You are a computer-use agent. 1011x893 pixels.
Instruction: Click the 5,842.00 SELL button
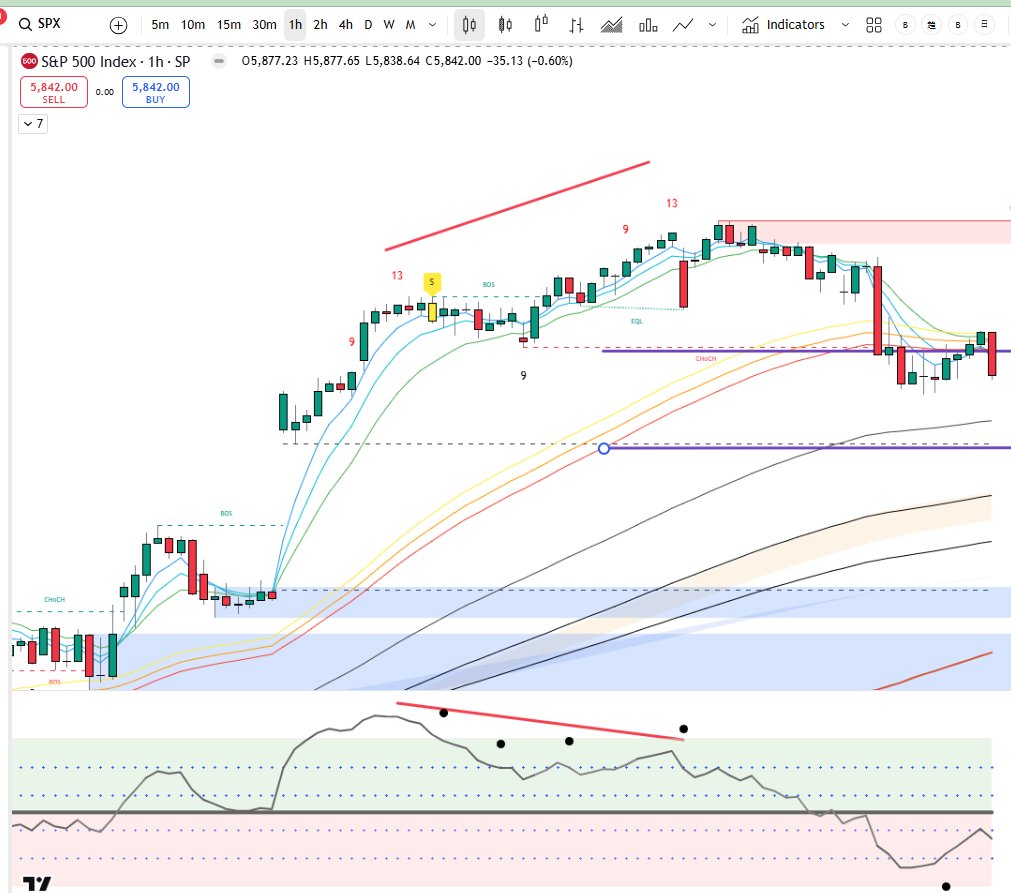pos(54,92)
